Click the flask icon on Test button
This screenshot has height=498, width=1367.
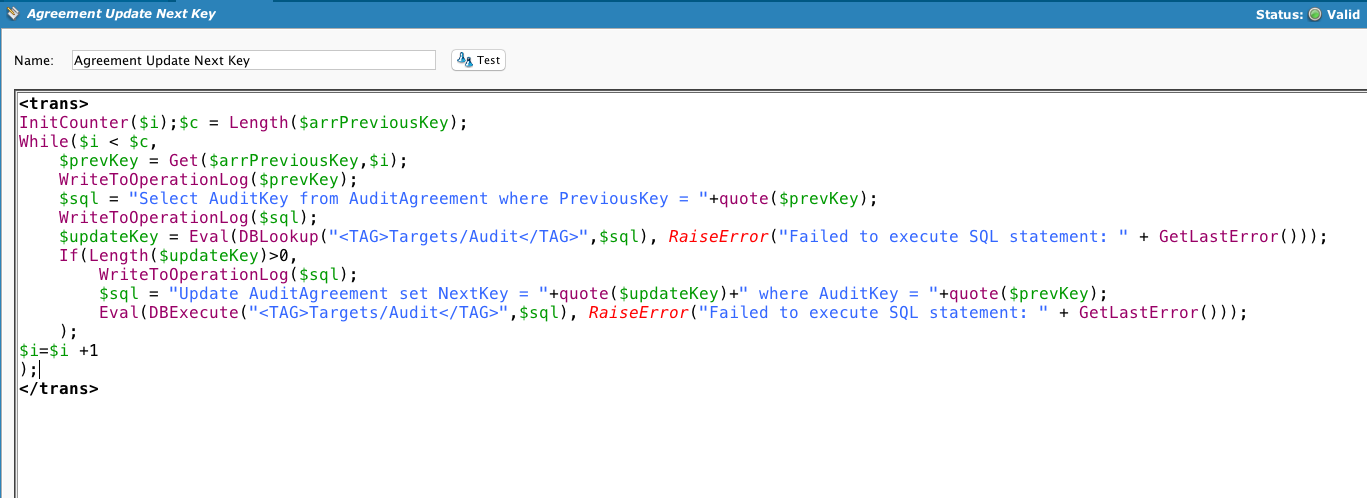[464, 60]
